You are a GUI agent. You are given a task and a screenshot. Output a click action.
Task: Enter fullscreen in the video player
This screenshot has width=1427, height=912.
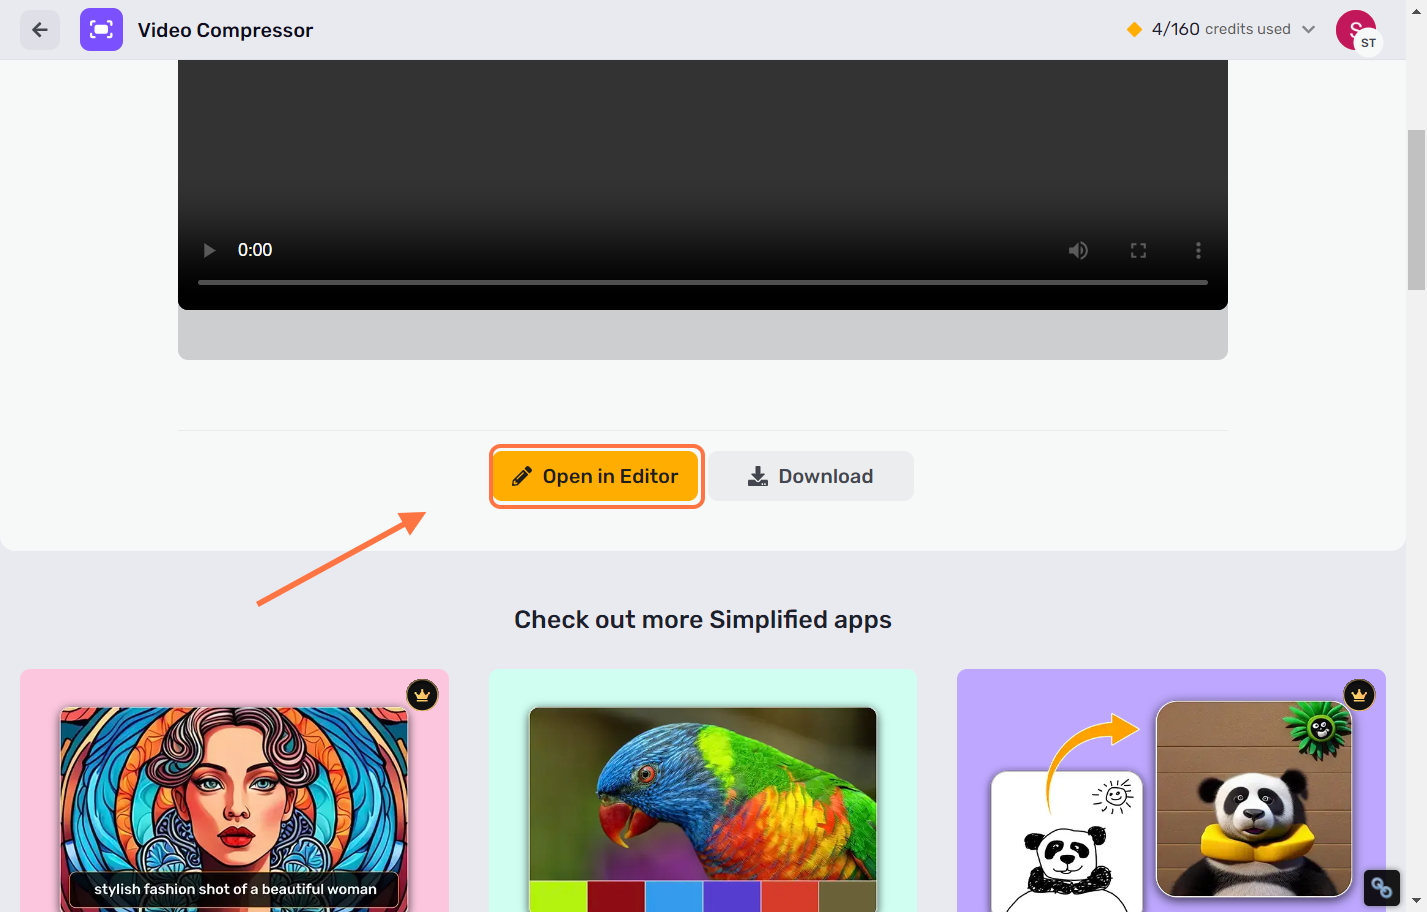click(x=1138, y=250)
